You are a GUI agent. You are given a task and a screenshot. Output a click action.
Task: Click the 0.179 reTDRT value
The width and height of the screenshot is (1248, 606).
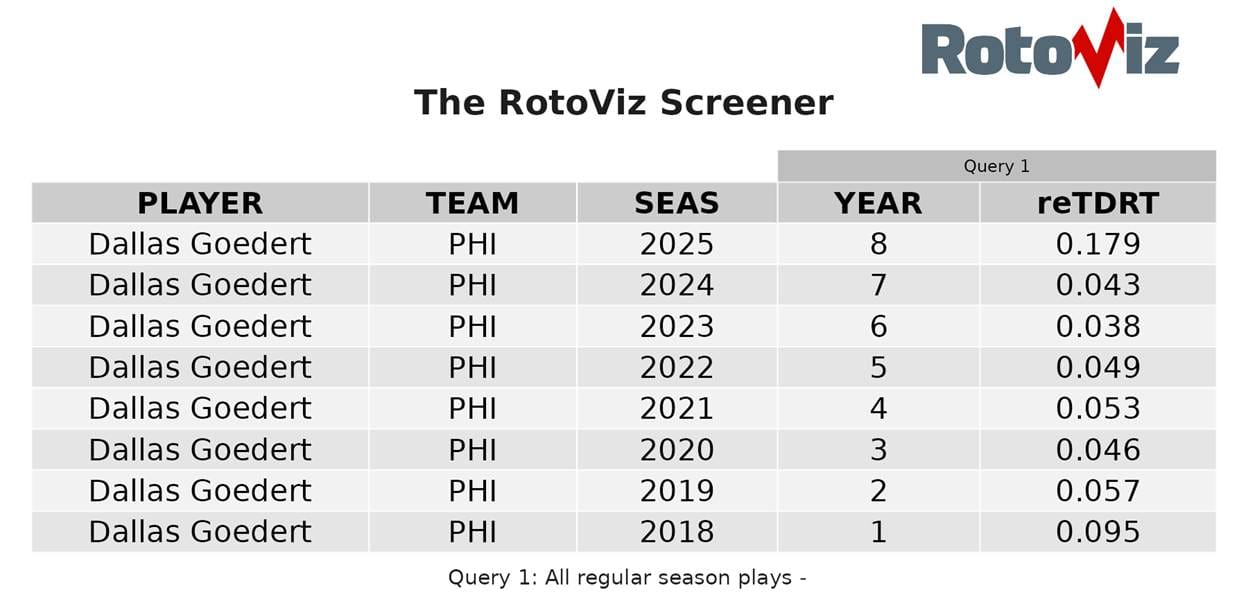[x=1097, y=244]
